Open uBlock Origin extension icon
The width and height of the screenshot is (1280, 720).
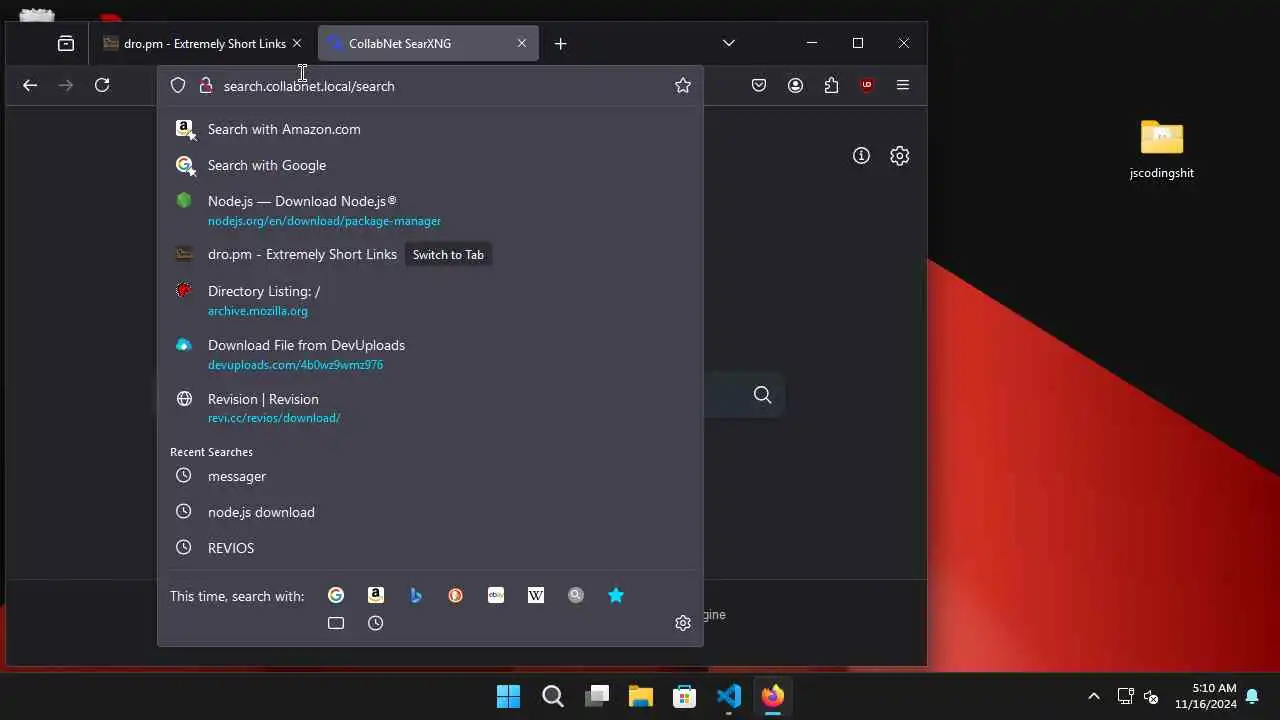867,85
